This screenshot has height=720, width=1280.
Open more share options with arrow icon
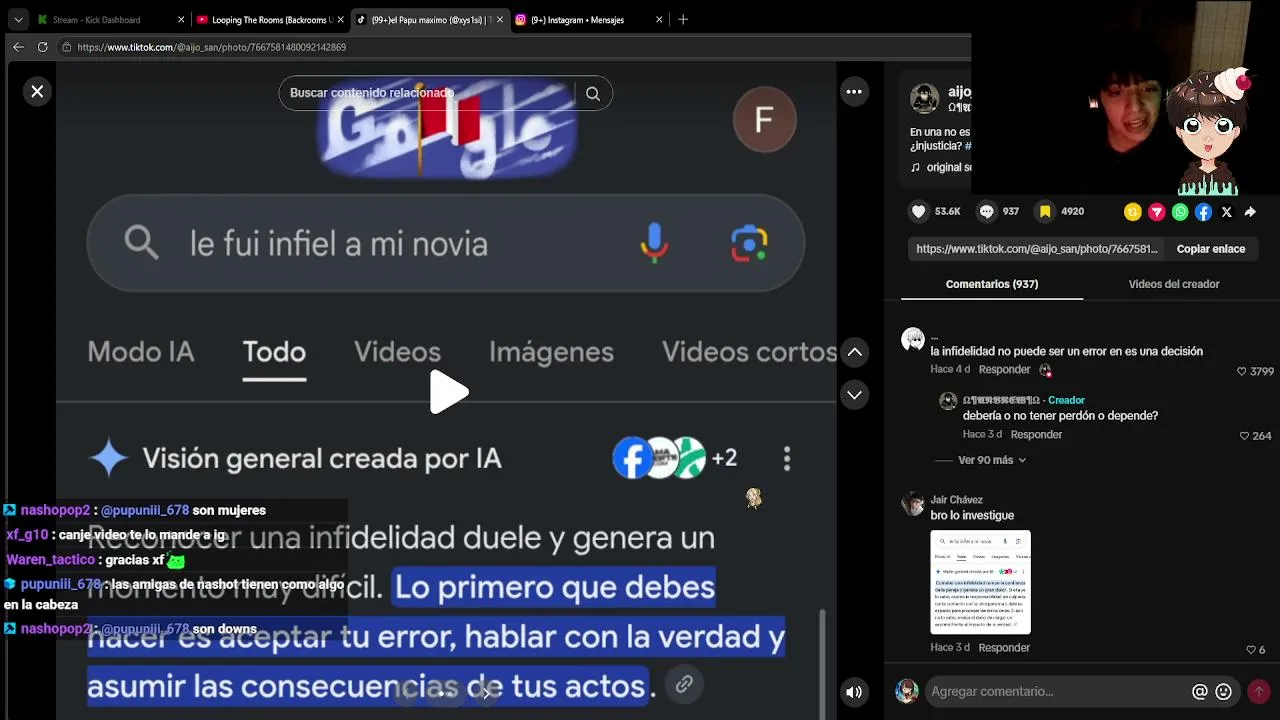pos(1250,212)
